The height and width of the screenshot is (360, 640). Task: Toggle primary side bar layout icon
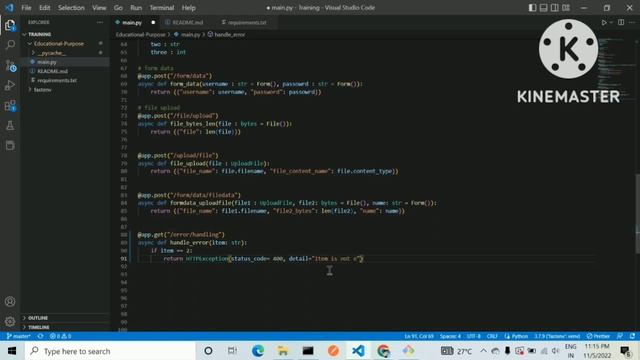tap(532, 8)
